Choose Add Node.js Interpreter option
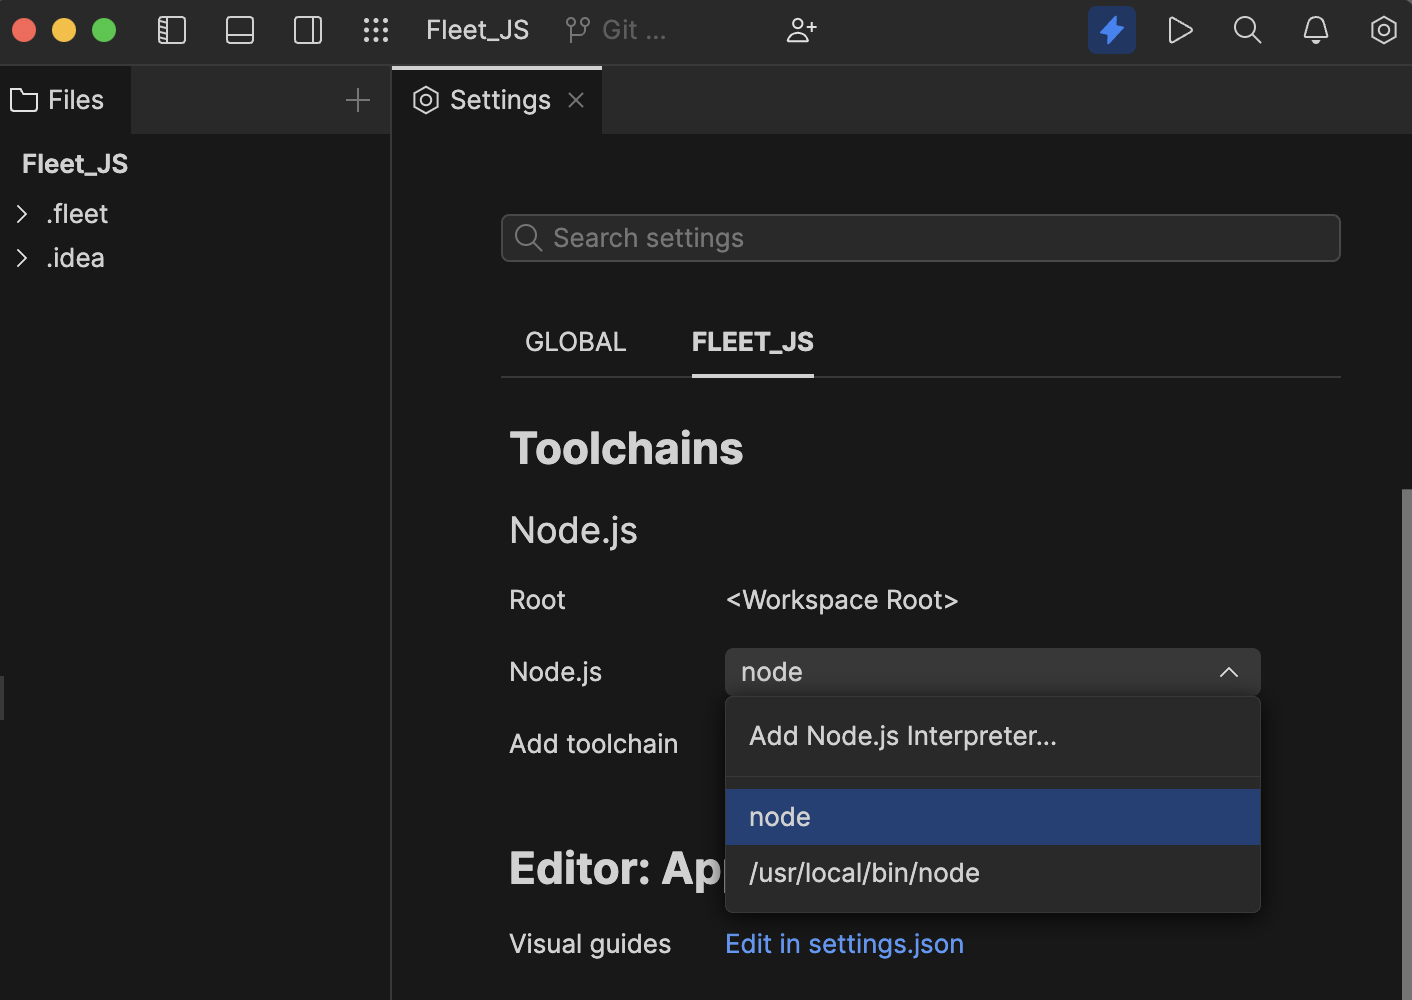 coord(902,736)
